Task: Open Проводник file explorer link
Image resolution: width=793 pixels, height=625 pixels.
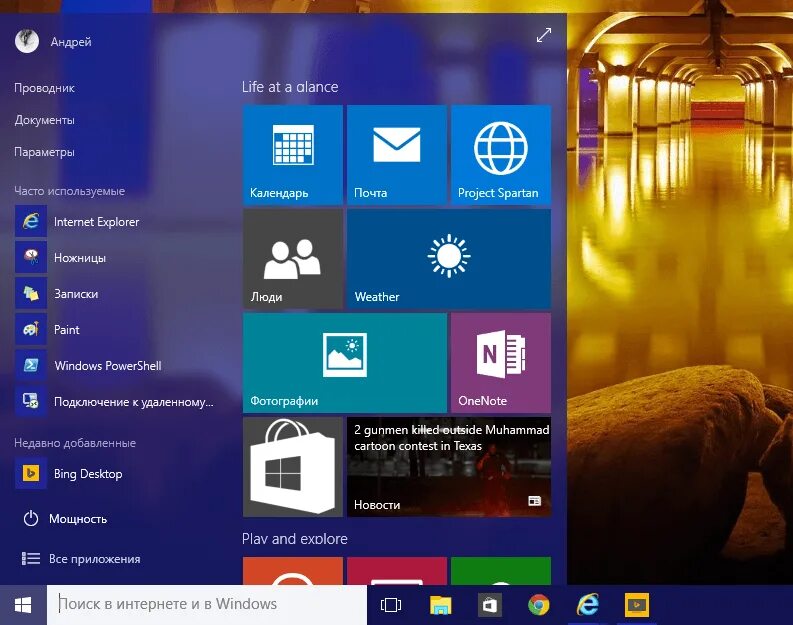Action: 45,88
